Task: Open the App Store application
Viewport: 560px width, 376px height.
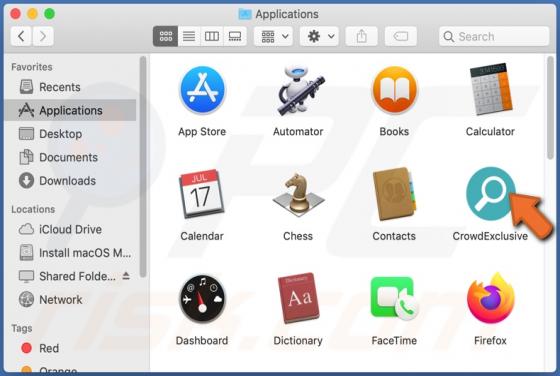Action: coord(202,90)
